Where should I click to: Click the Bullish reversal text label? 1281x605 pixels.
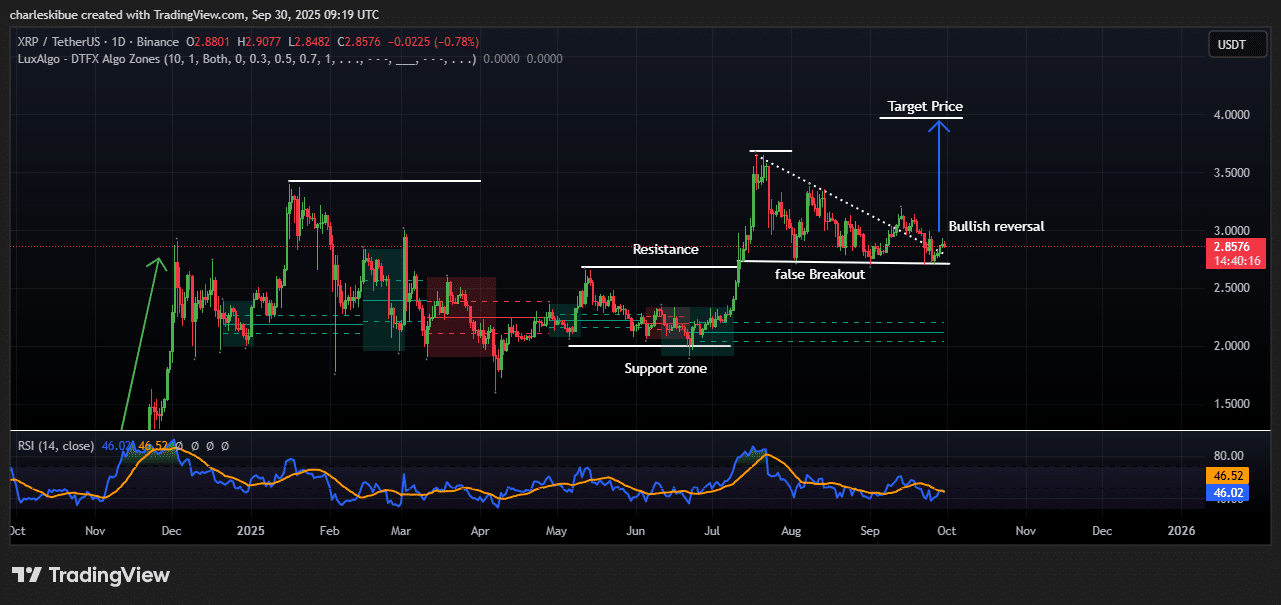[x=996, y=226]
